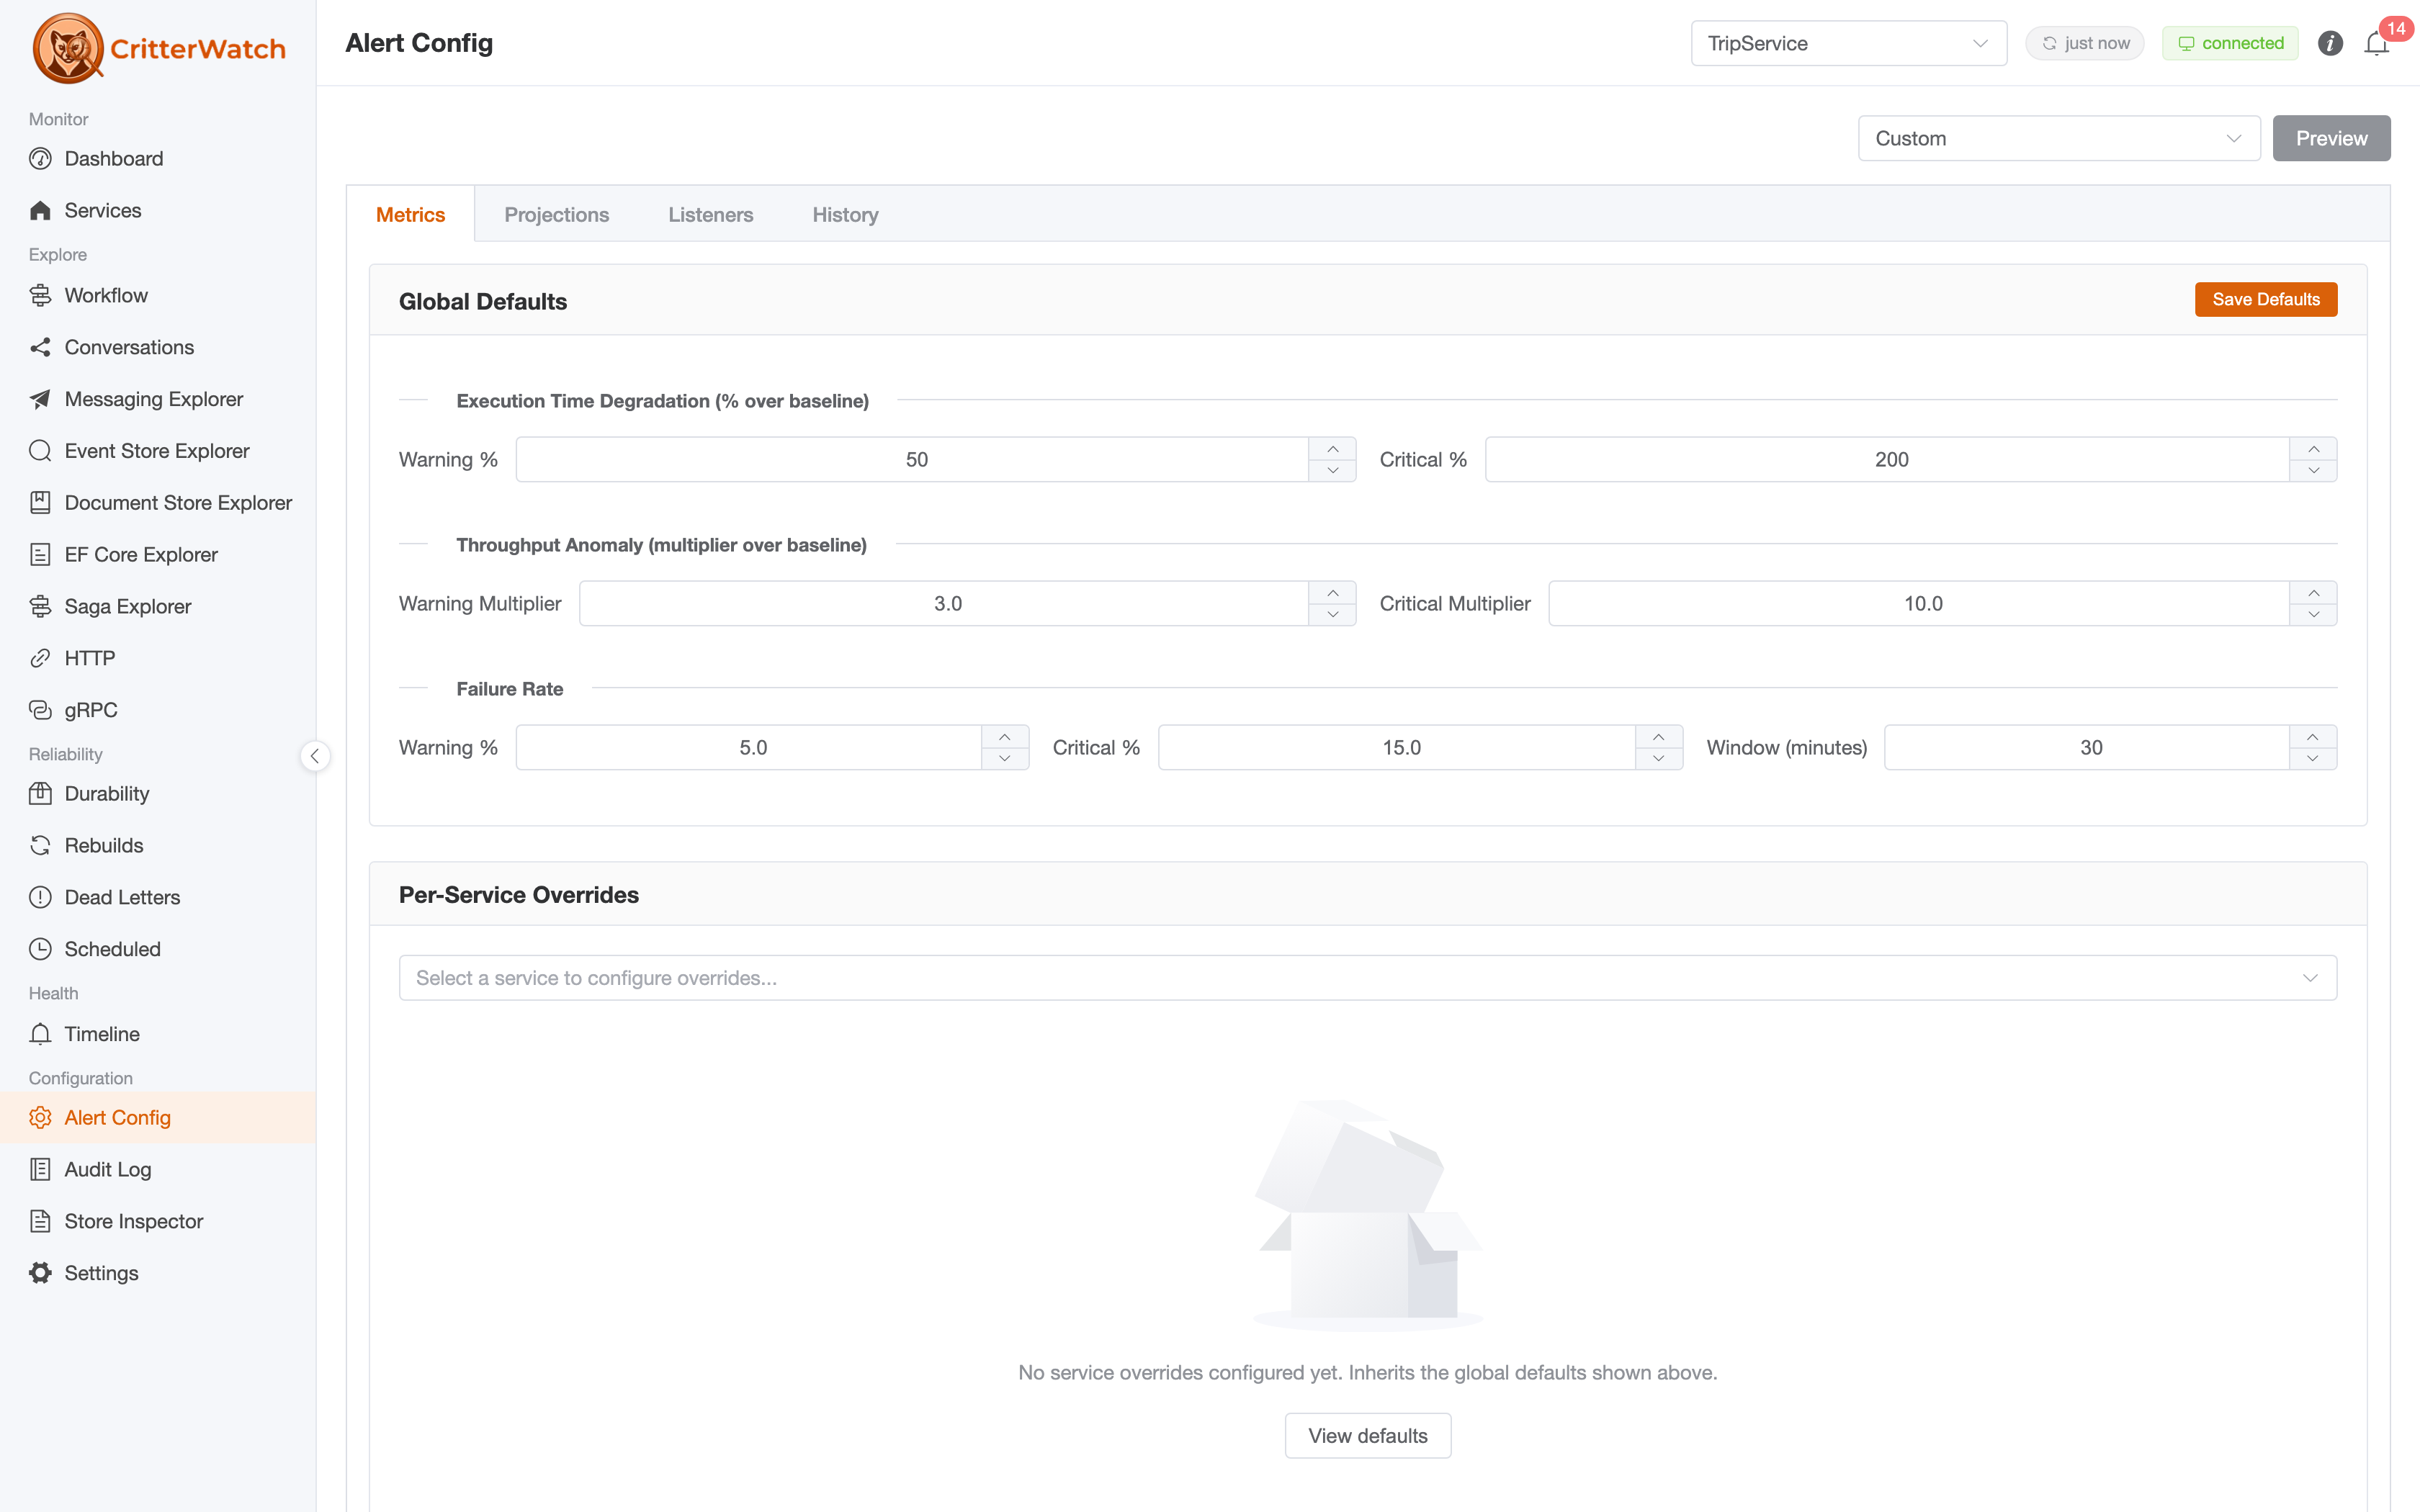Open notifications bell with 14 badge
2420x1512 pixels.
[x=2377, y=43]
